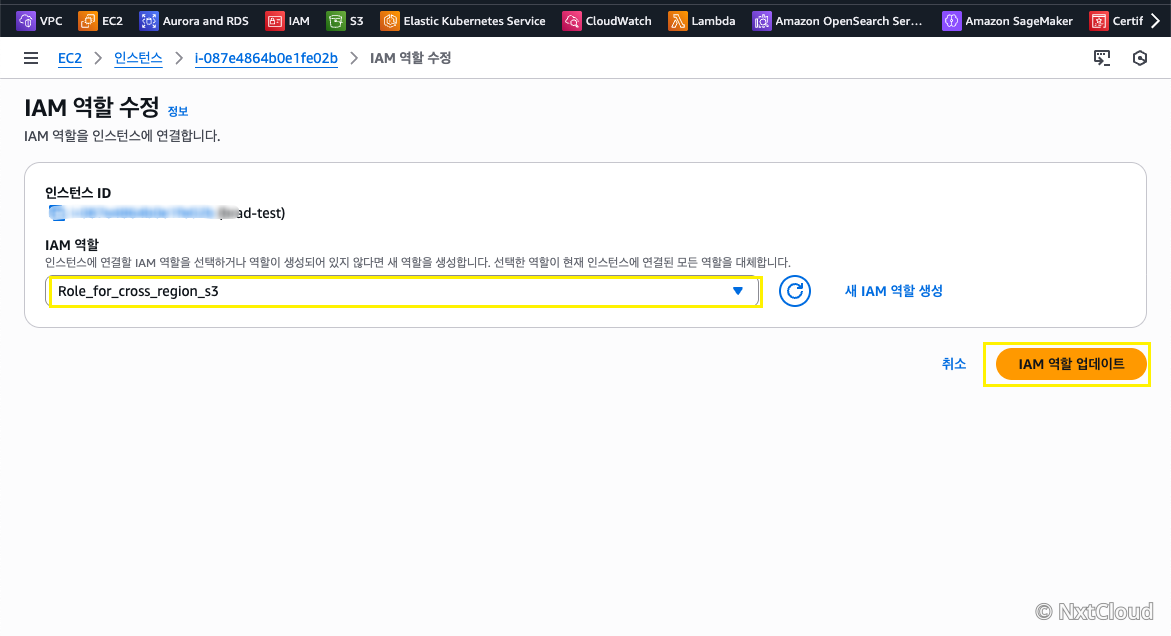1171x636 pixels.
Task: Open the Amazon OpenSearch Service icon
Action: tap(761, 21)
